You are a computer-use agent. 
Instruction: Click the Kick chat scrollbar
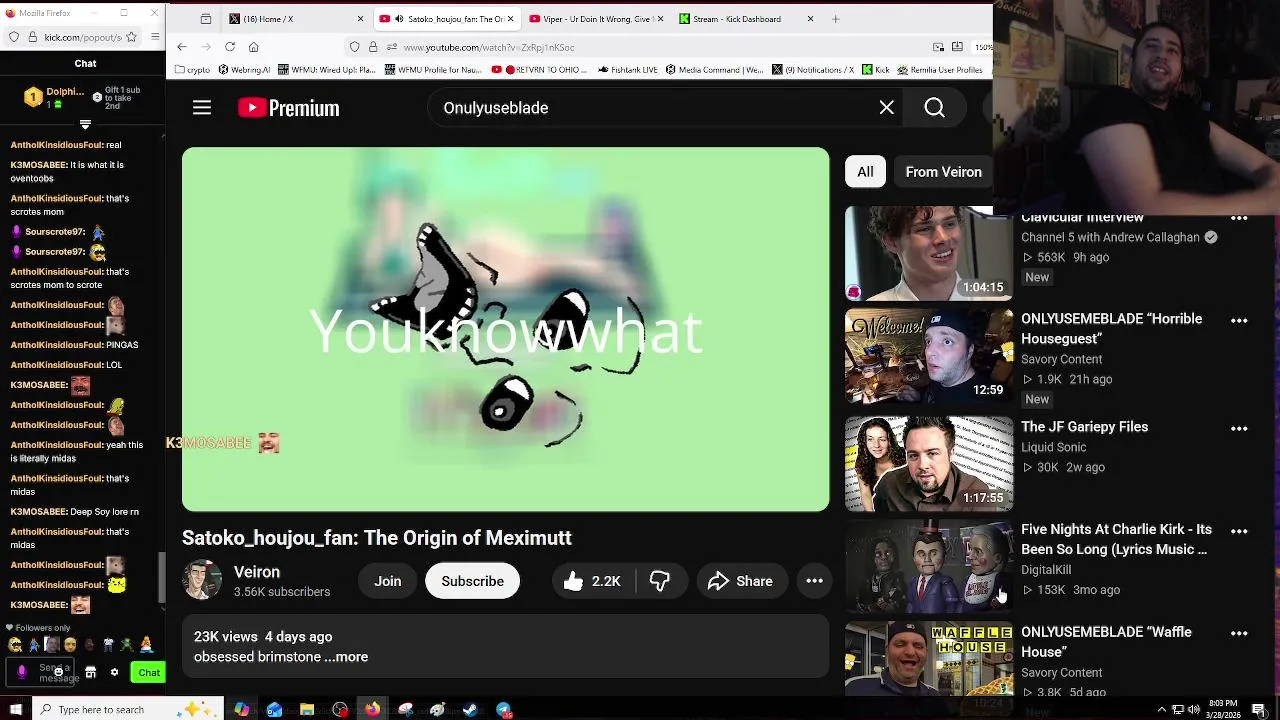coord(161,577)
